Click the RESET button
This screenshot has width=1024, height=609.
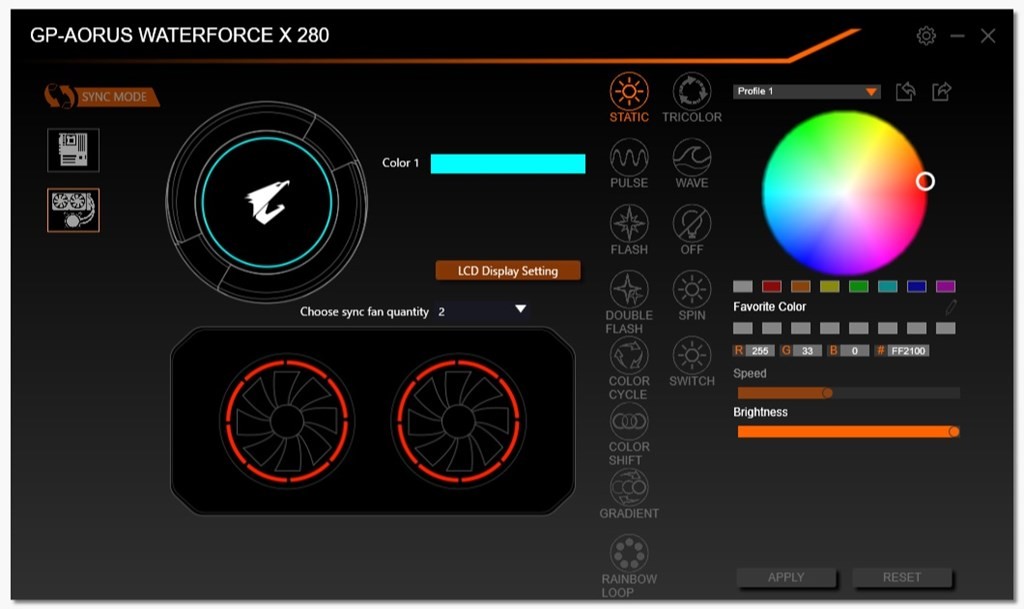point(902,578)
